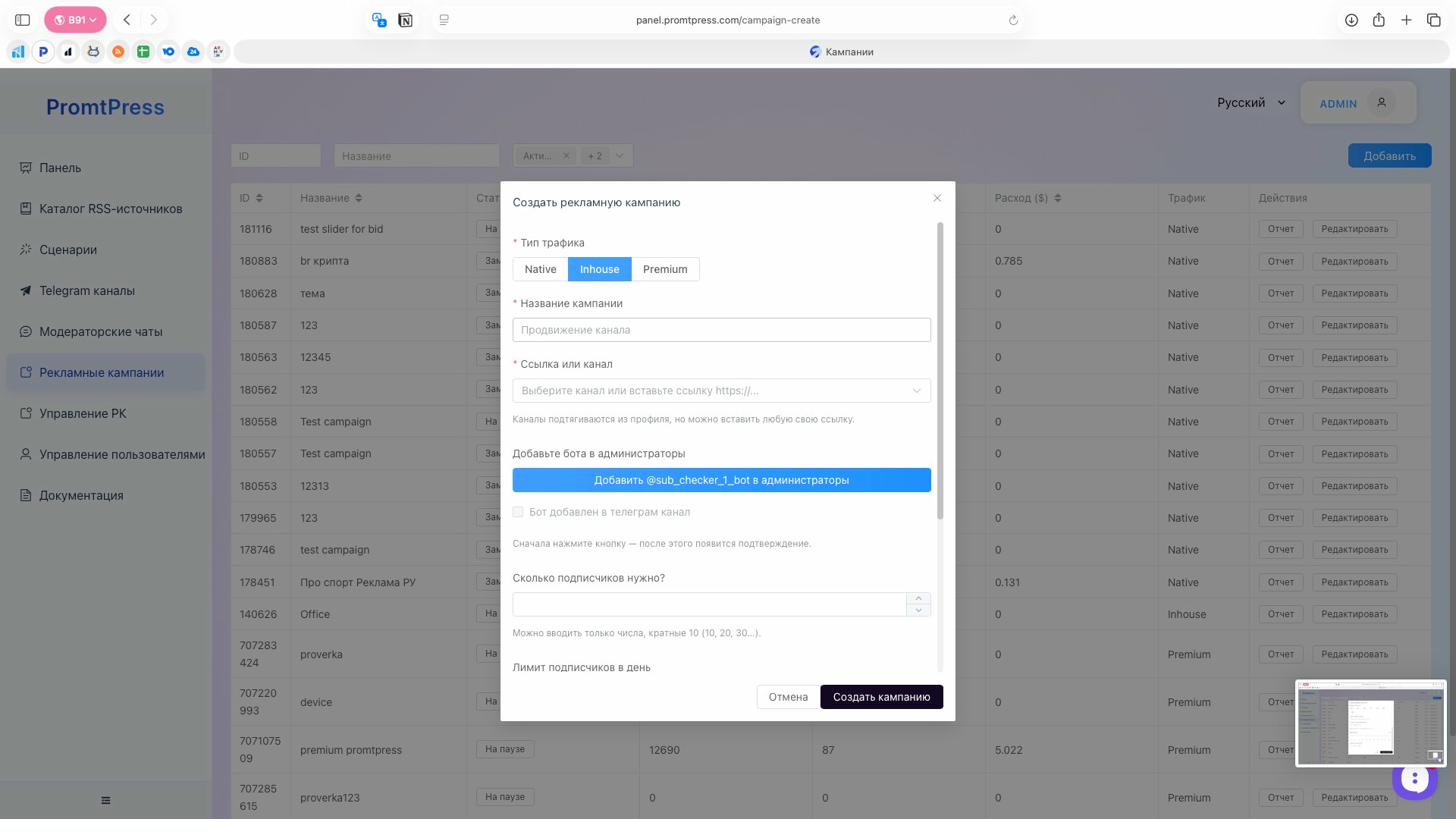This screenshot has height=840, width=1456.
Task: Click the Модераторские чаты chat bubble icon
Action: [26, 332]
